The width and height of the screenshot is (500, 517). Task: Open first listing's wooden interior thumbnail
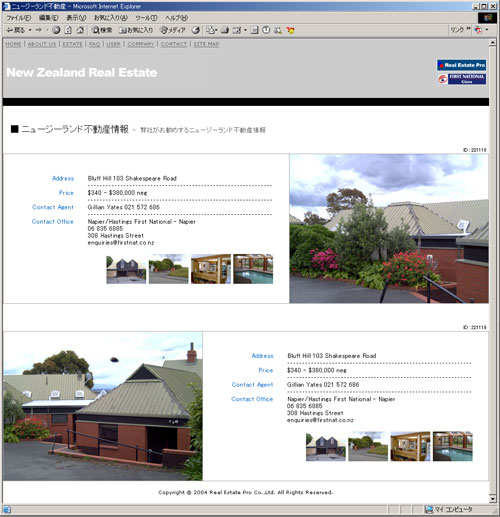click(211, 269)
